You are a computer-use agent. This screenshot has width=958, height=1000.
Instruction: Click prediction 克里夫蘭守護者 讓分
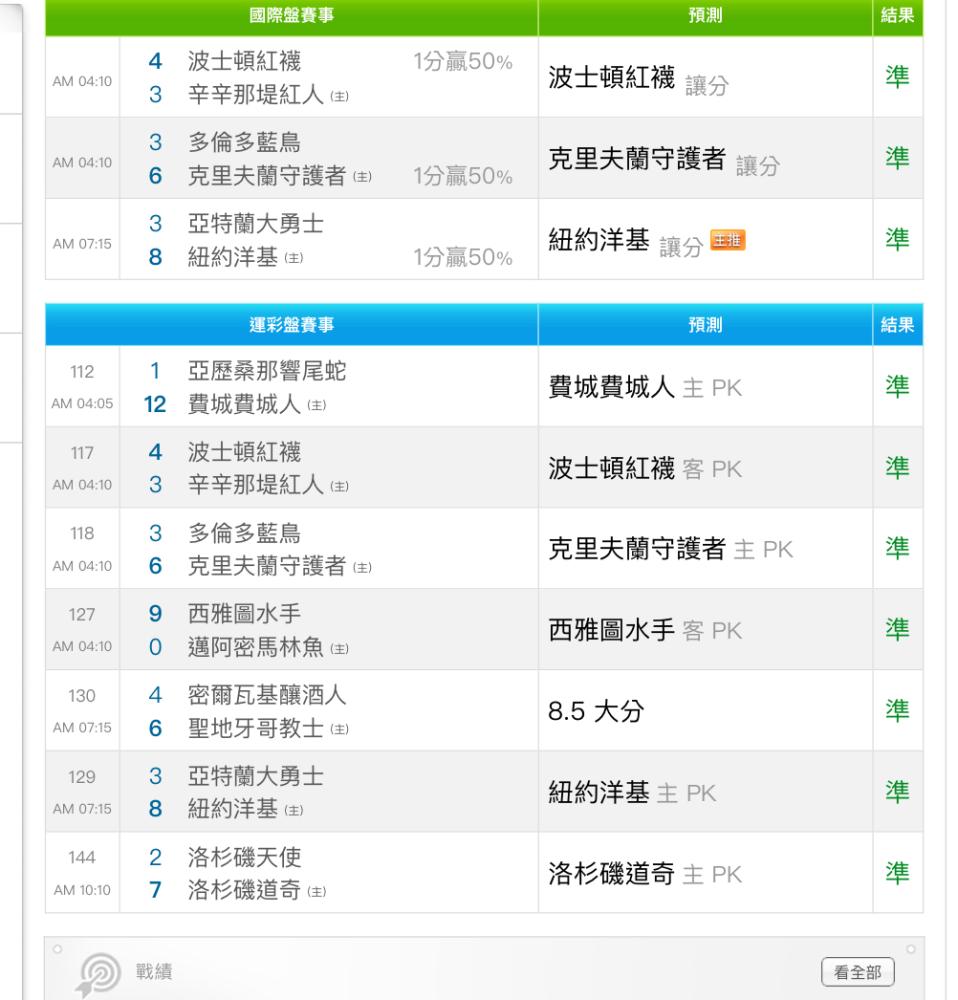pyautogui.click(x=664, y=159)
